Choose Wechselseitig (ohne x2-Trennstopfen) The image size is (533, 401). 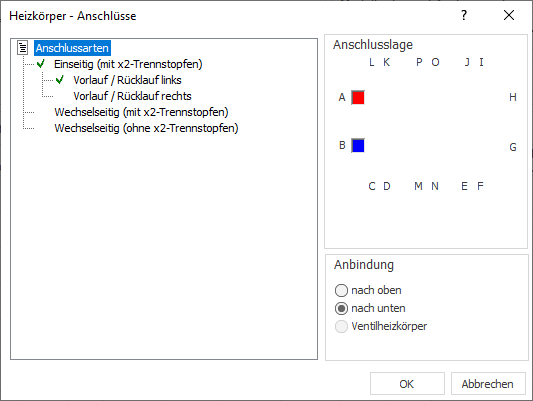tap(146, 128)
